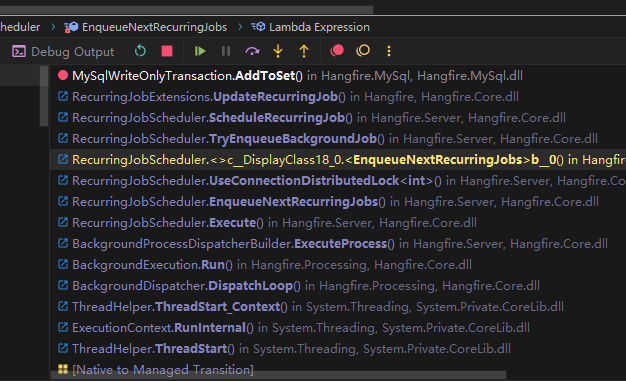Viewport: 626px width, 382px height.
Task: Click external-source icon on Execute frame
Action: [63, 222]
